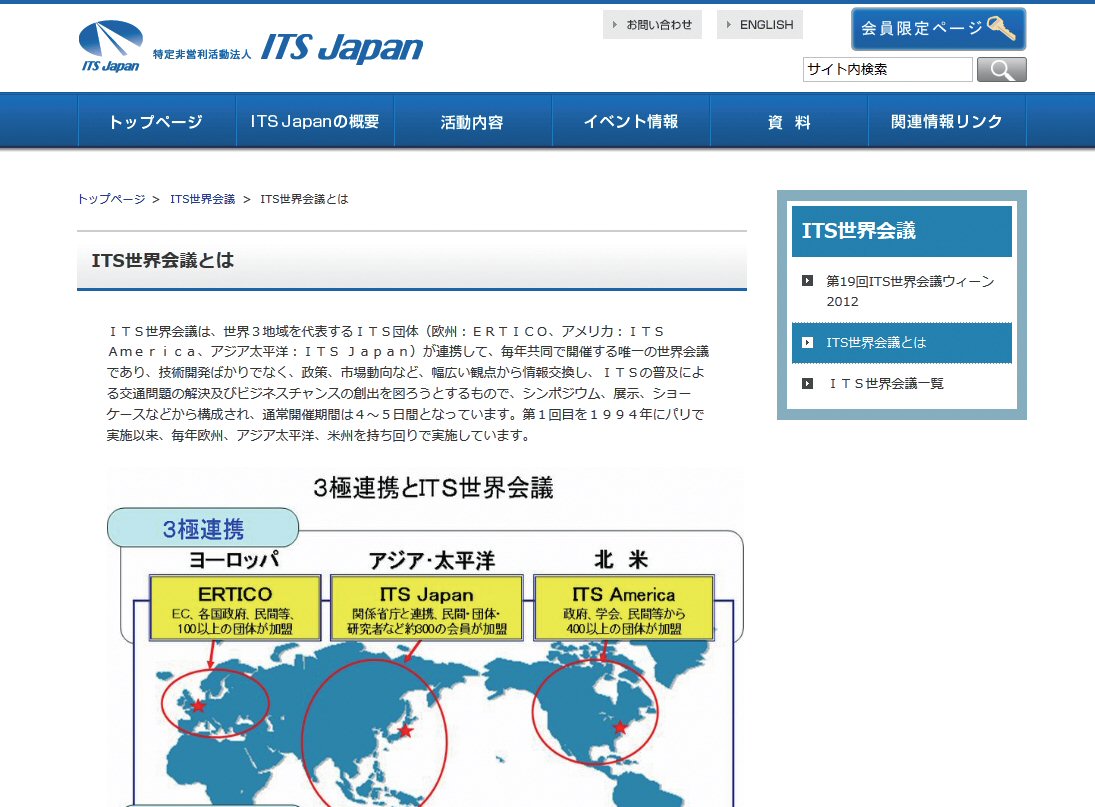Click the ITS世界会議とは page heading

163,260
